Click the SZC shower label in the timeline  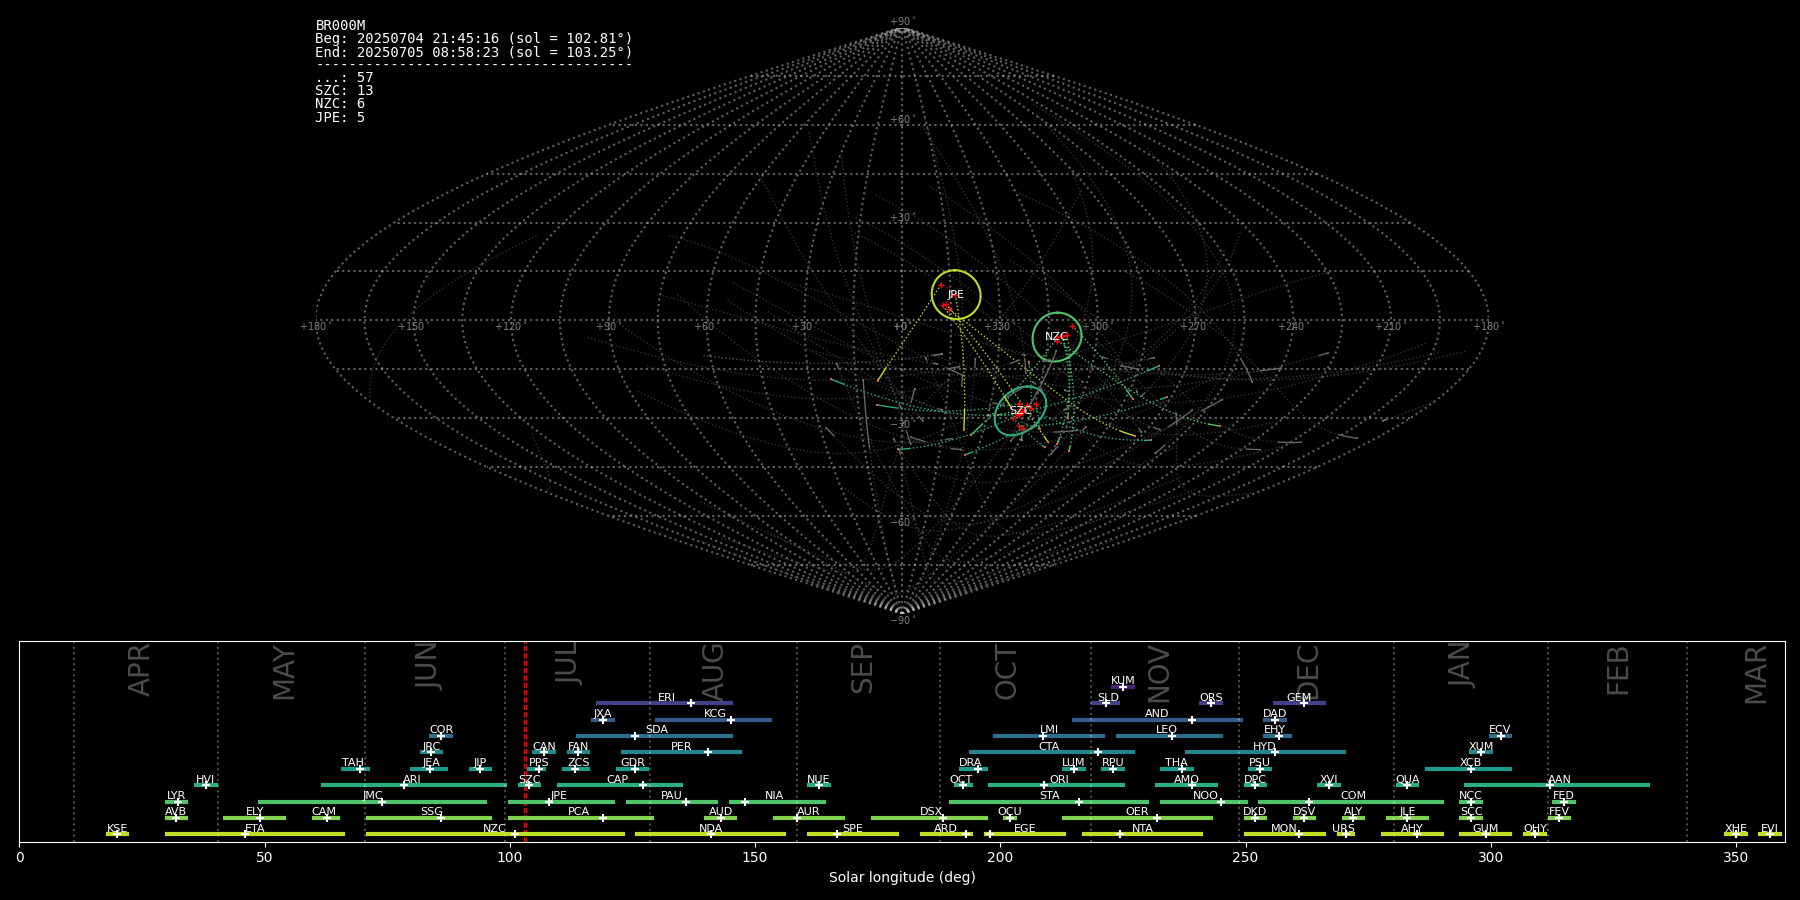click(x=529, y=780)
